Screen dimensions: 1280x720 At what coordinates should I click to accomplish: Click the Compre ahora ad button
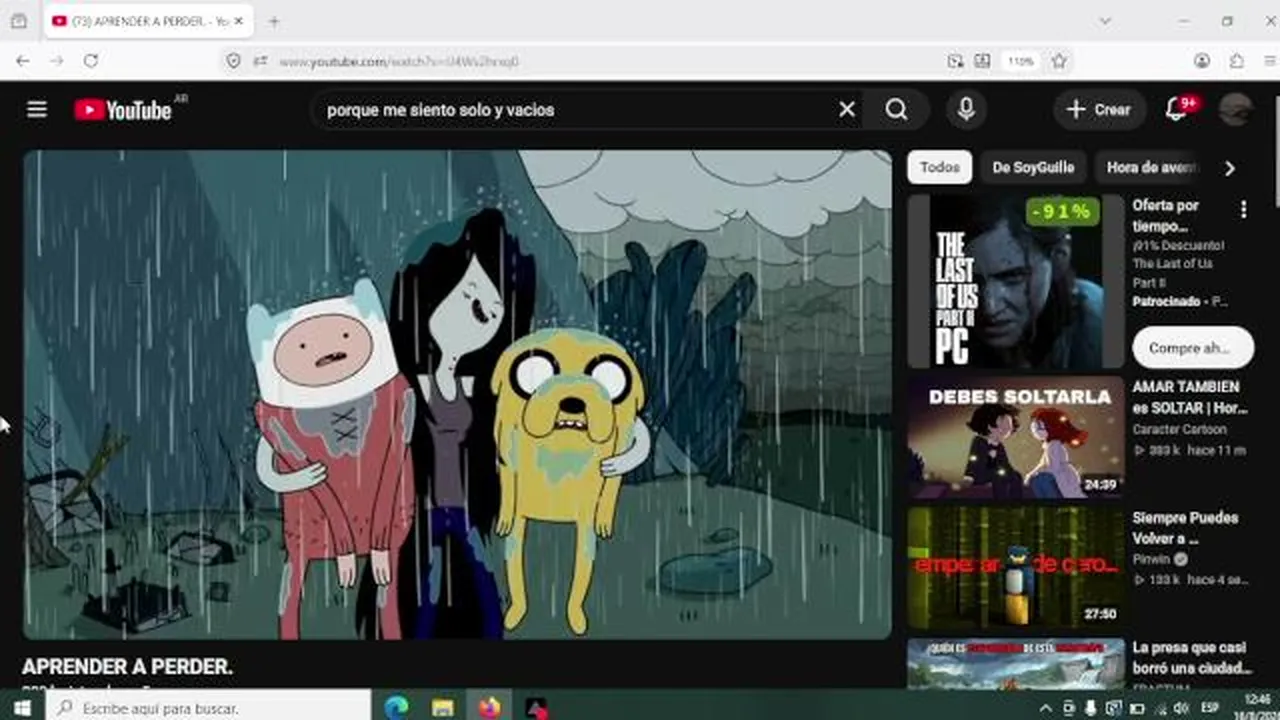(1193, 348)
